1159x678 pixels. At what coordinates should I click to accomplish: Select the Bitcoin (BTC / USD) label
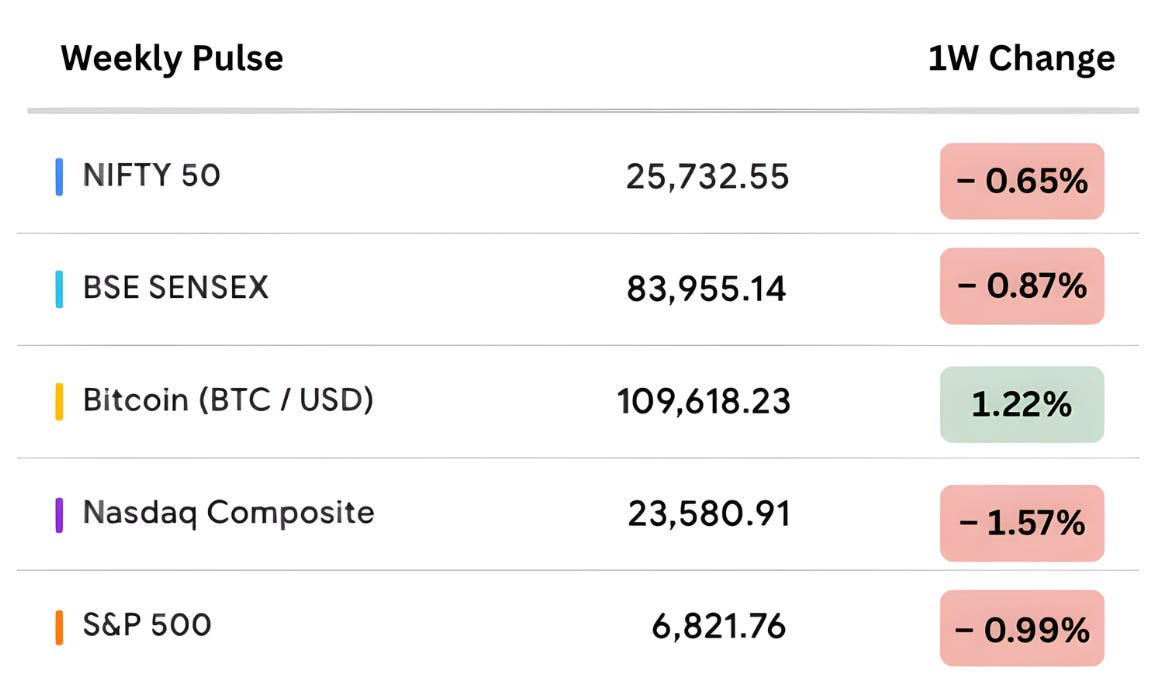[228, 400]
